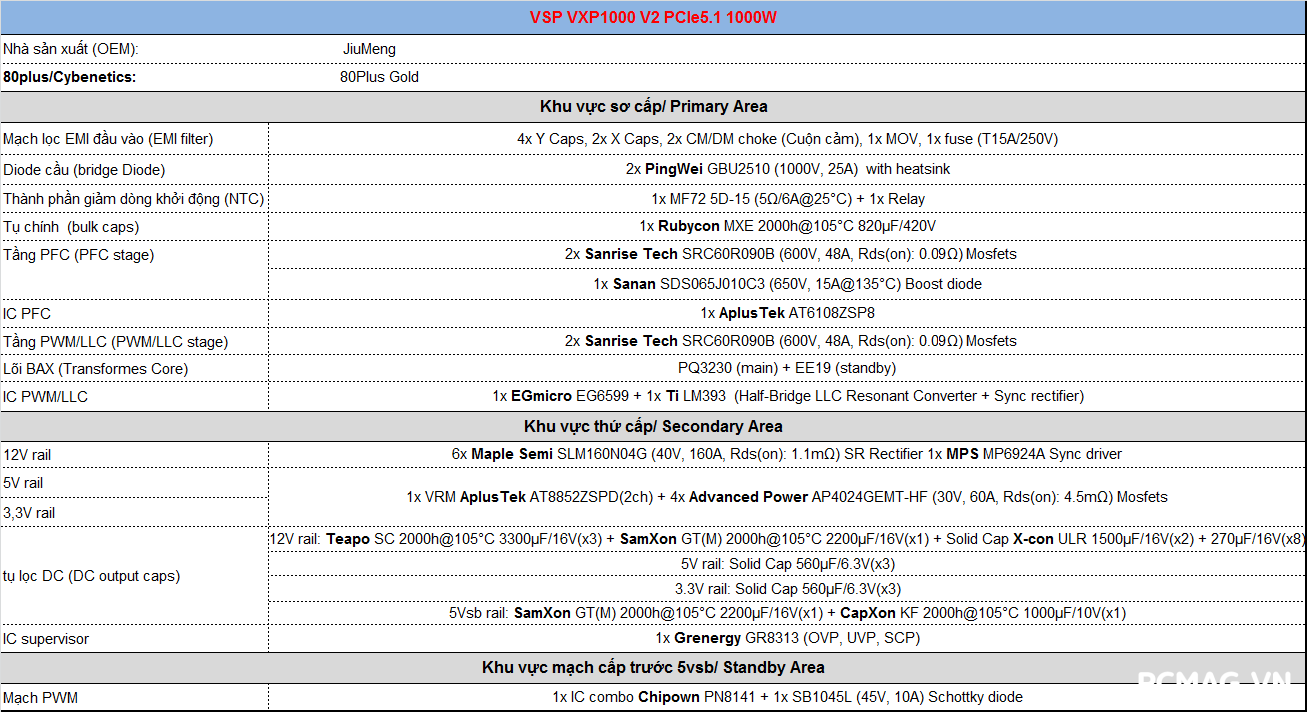Select the Chipown PN8141 standby PWM cell

[787, 697]
